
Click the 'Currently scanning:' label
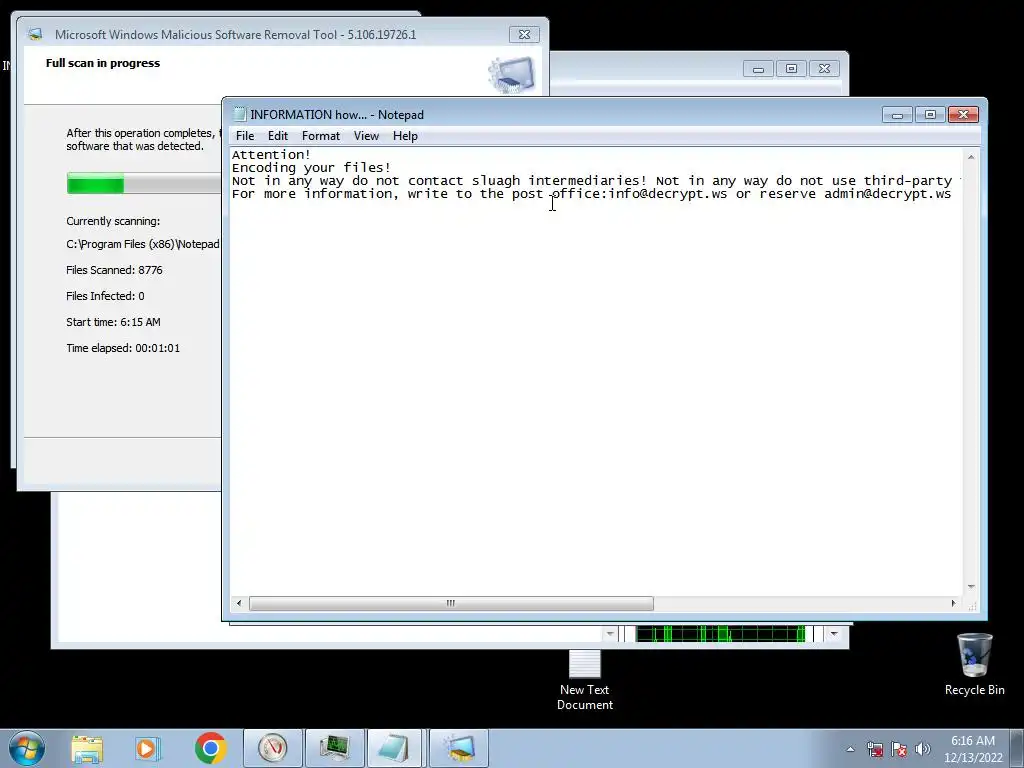[x=113, y=221]
